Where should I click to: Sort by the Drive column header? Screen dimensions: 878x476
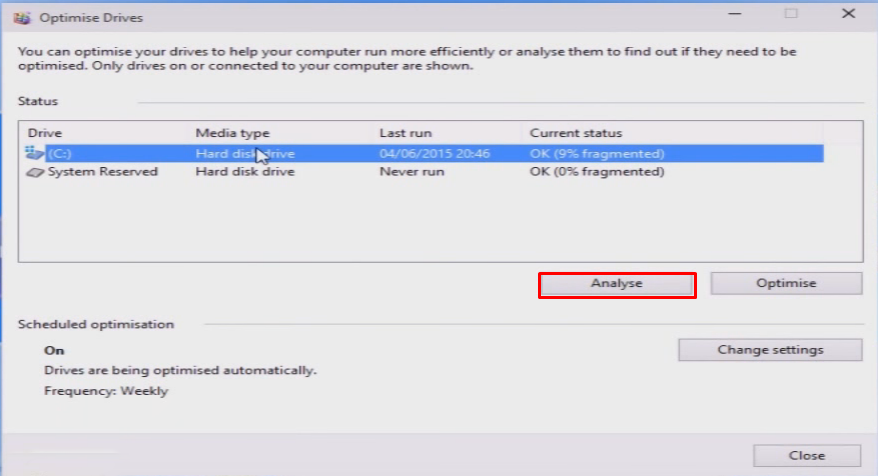(x=45, y=133)
